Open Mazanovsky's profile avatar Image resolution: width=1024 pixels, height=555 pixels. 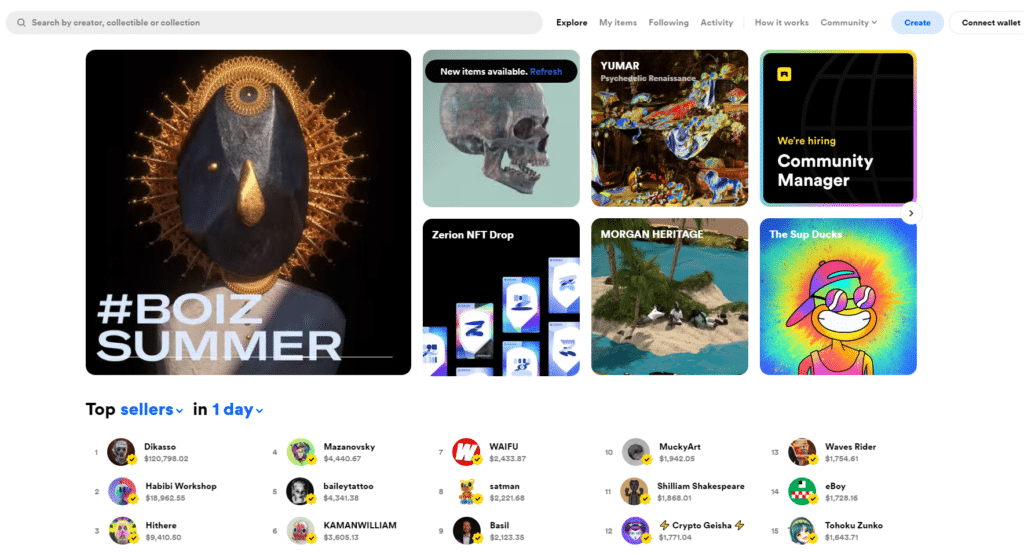click(x=301, y=452)
